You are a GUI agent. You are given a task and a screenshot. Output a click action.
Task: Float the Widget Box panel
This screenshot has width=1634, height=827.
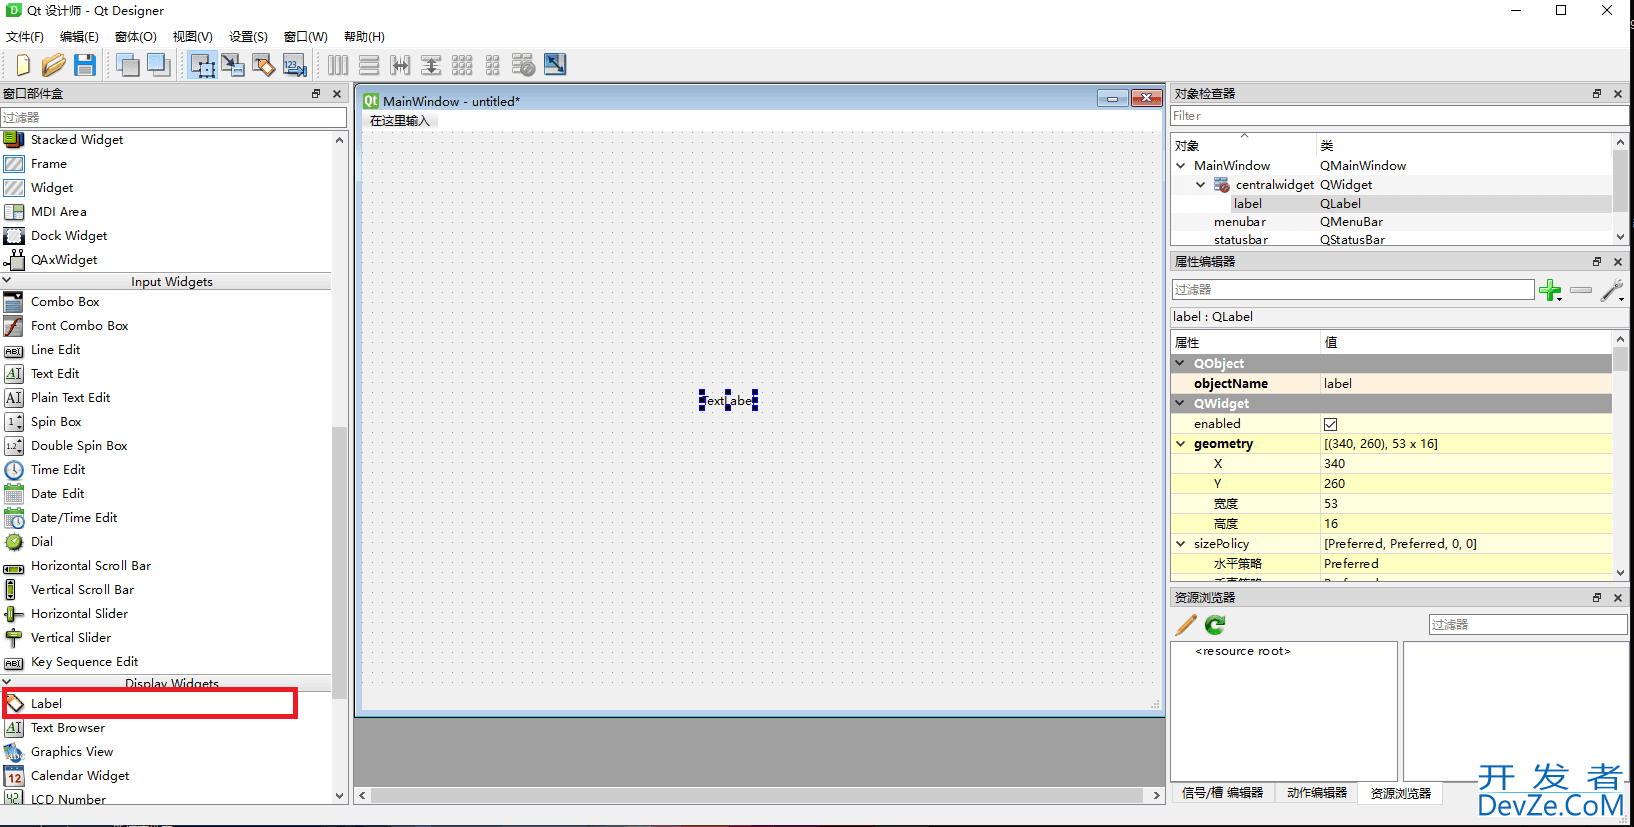coord(316,93)
